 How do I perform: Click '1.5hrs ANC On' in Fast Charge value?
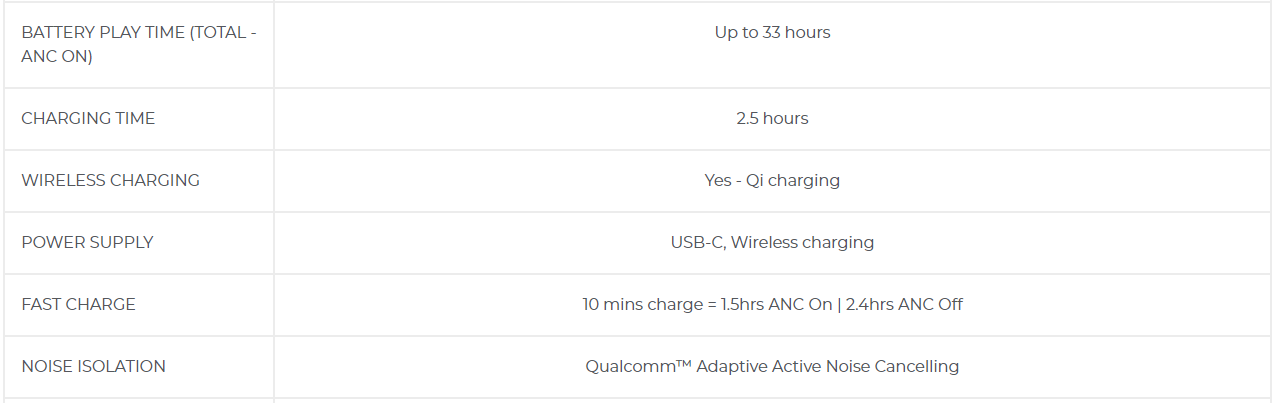(x=777, y=304)
